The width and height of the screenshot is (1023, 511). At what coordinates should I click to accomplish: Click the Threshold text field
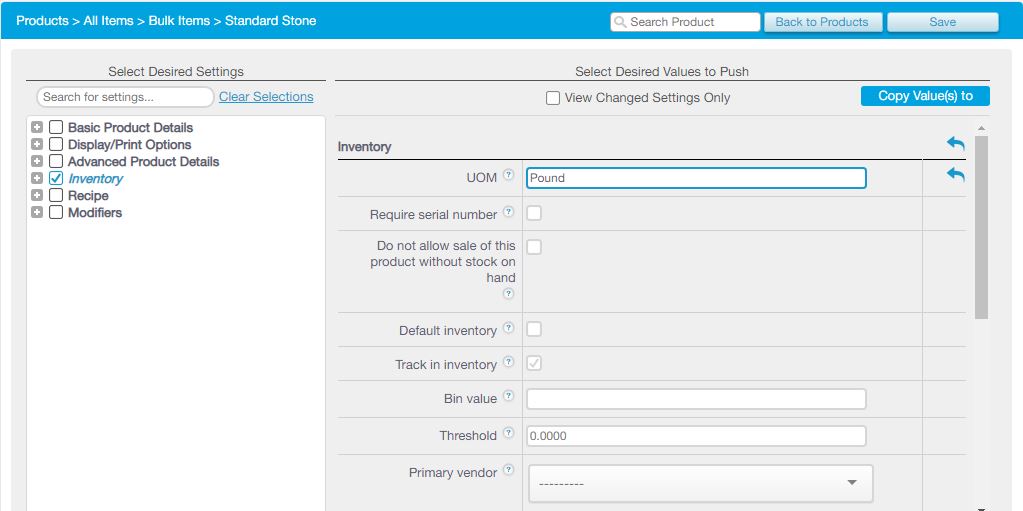tap(696, 436)
